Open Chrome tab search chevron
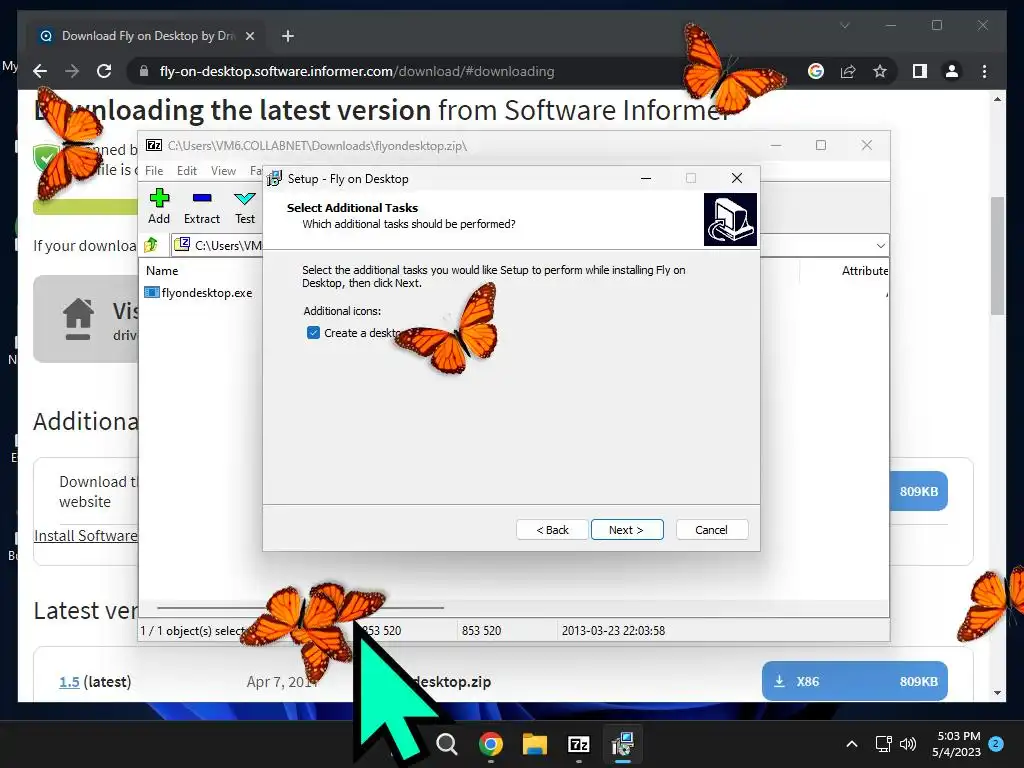This screenshot has width=1024, height=768. (844, 25)
